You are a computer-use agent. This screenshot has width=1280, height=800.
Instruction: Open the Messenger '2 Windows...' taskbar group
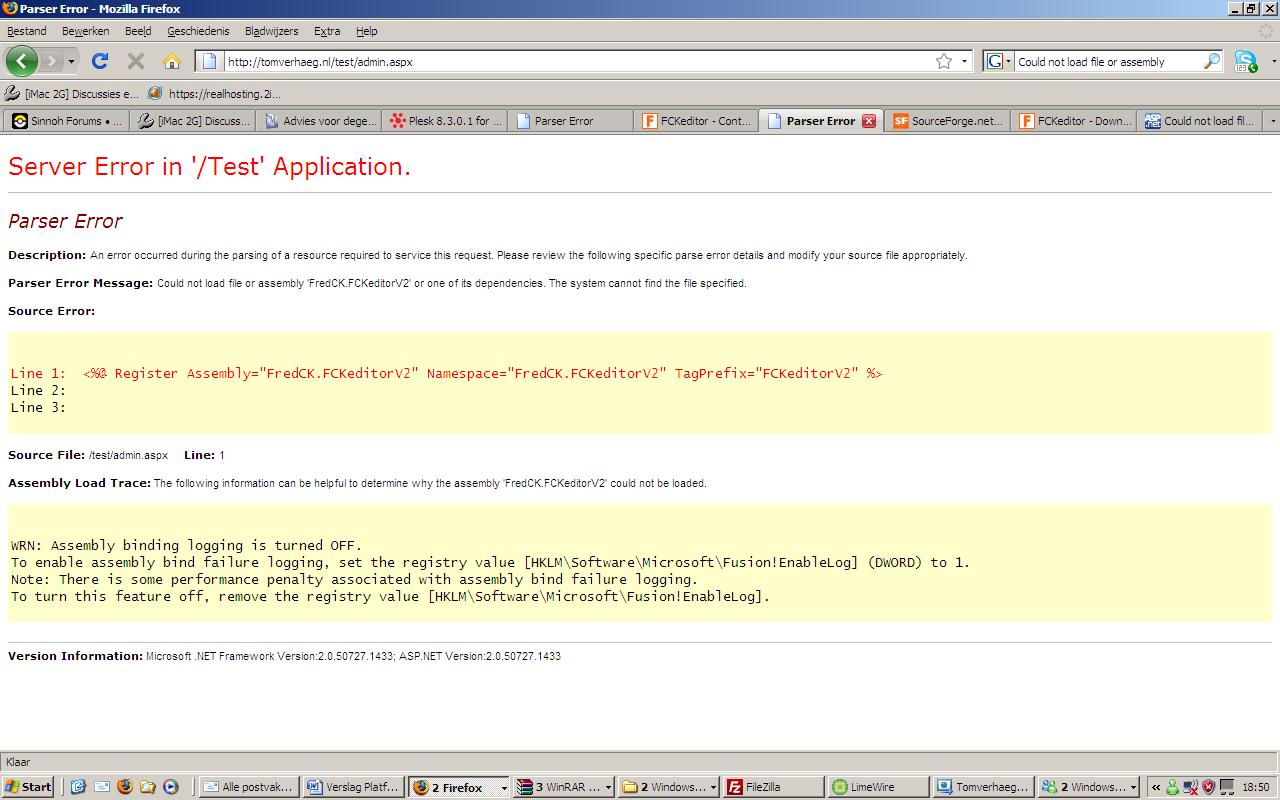tap(1089, 787)
